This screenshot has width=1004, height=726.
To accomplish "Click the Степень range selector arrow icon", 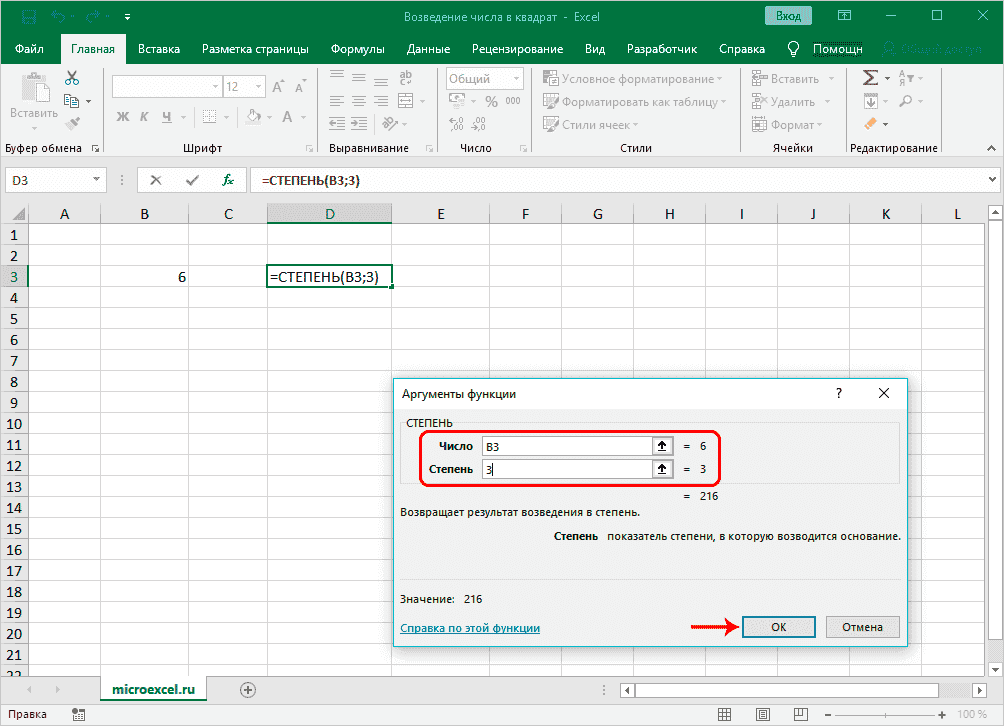I will click(x=661, y=469).
